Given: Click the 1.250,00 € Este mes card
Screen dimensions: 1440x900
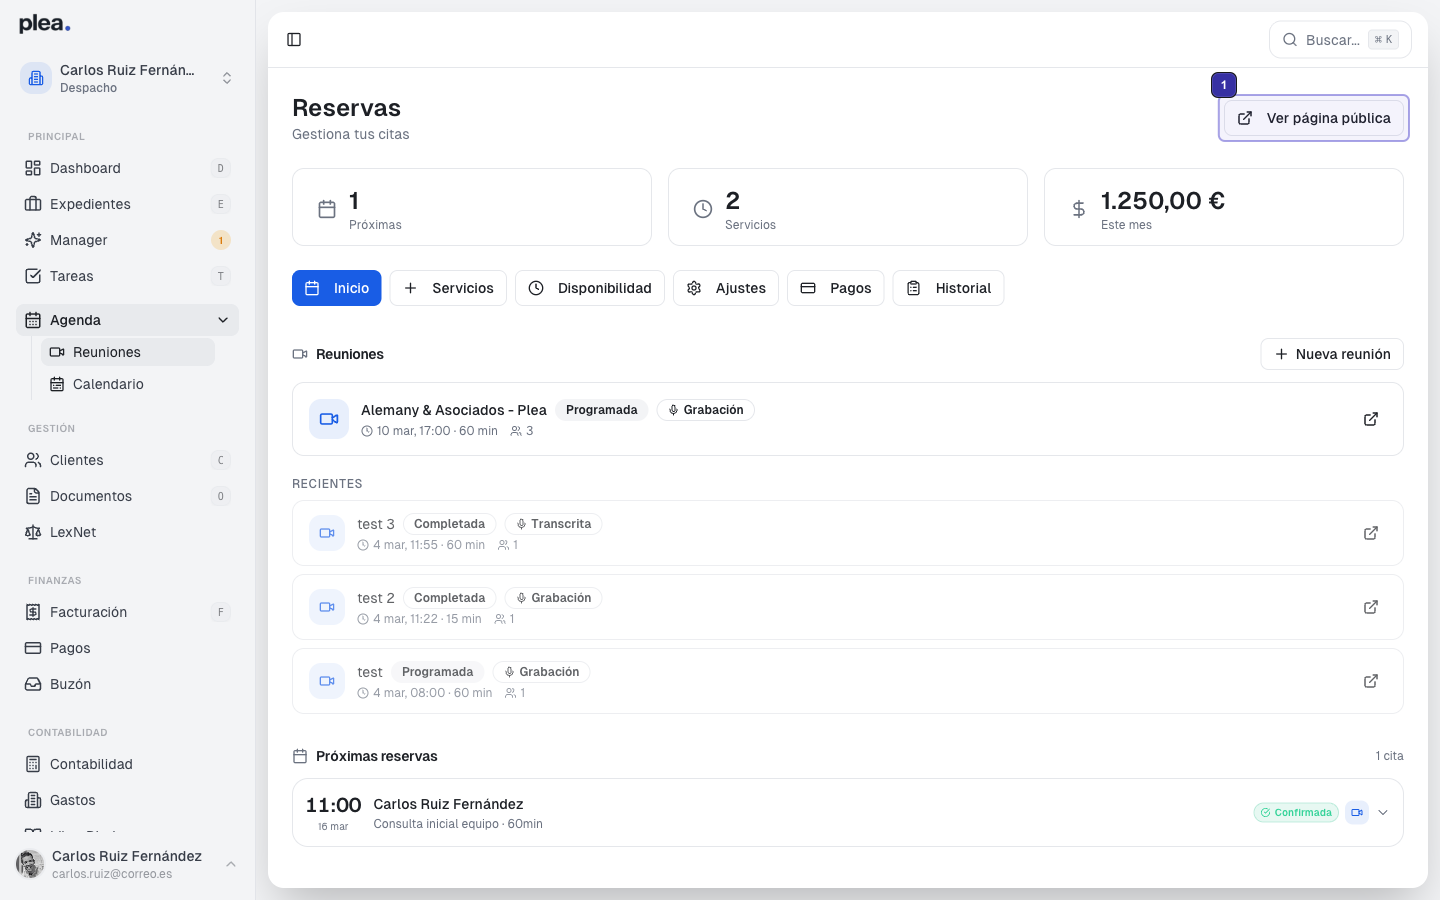Looking at the screenshot, I should point(1224,207).
